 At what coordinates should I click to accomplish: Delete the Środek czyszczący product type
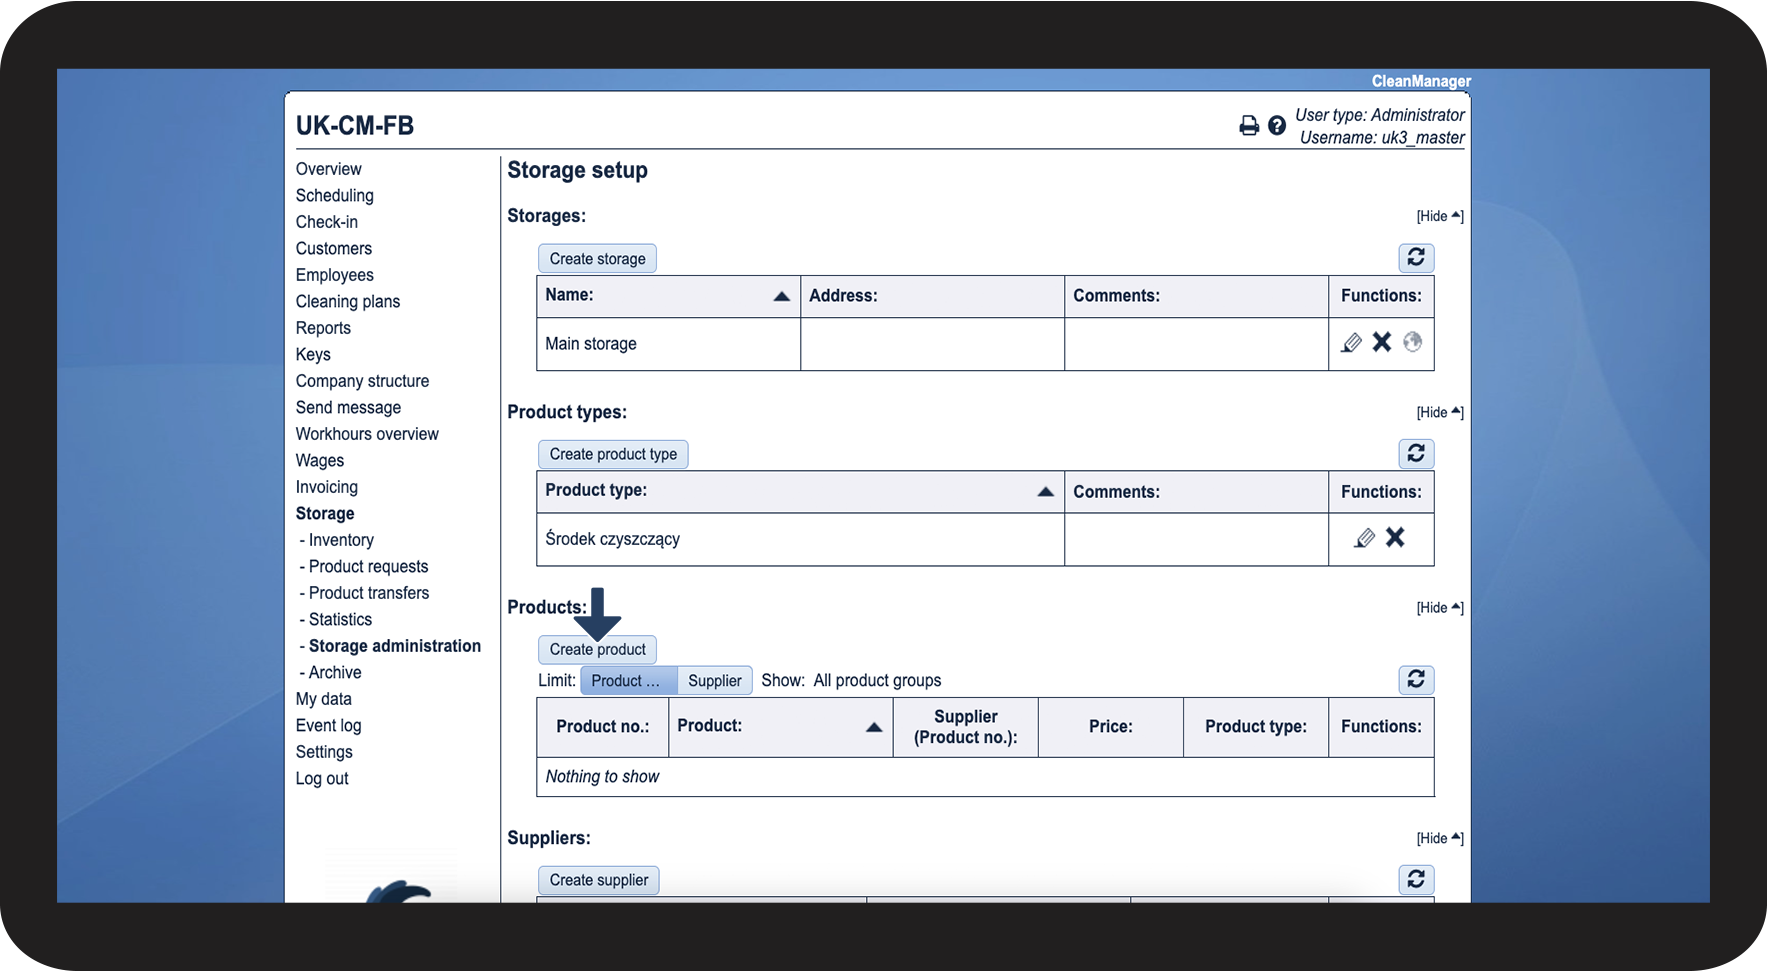[1395, 538]
